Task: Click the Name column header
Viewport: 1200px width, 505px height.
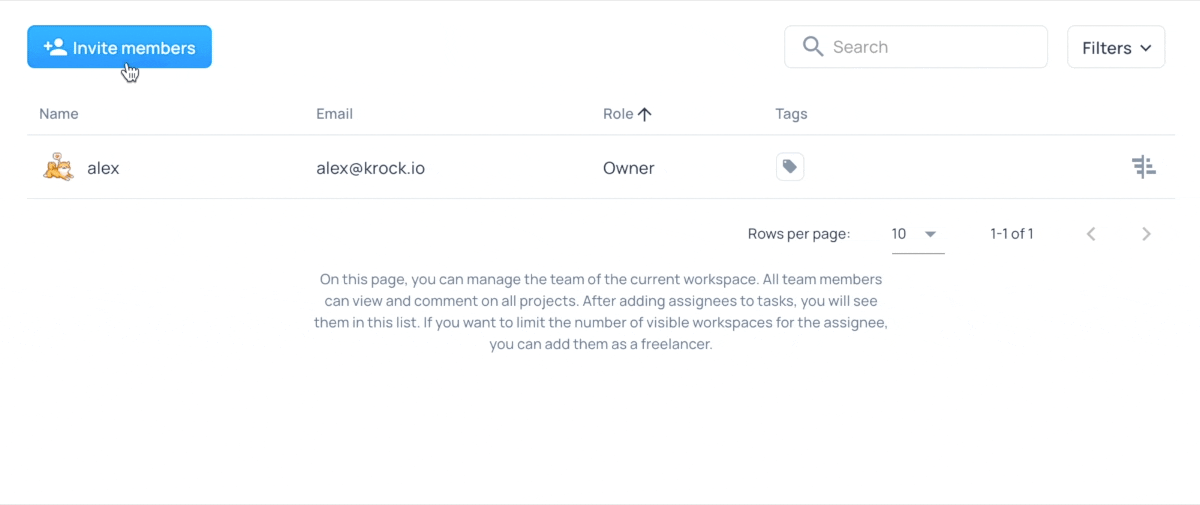Action: pyautogui.click(x=59, y=114)
